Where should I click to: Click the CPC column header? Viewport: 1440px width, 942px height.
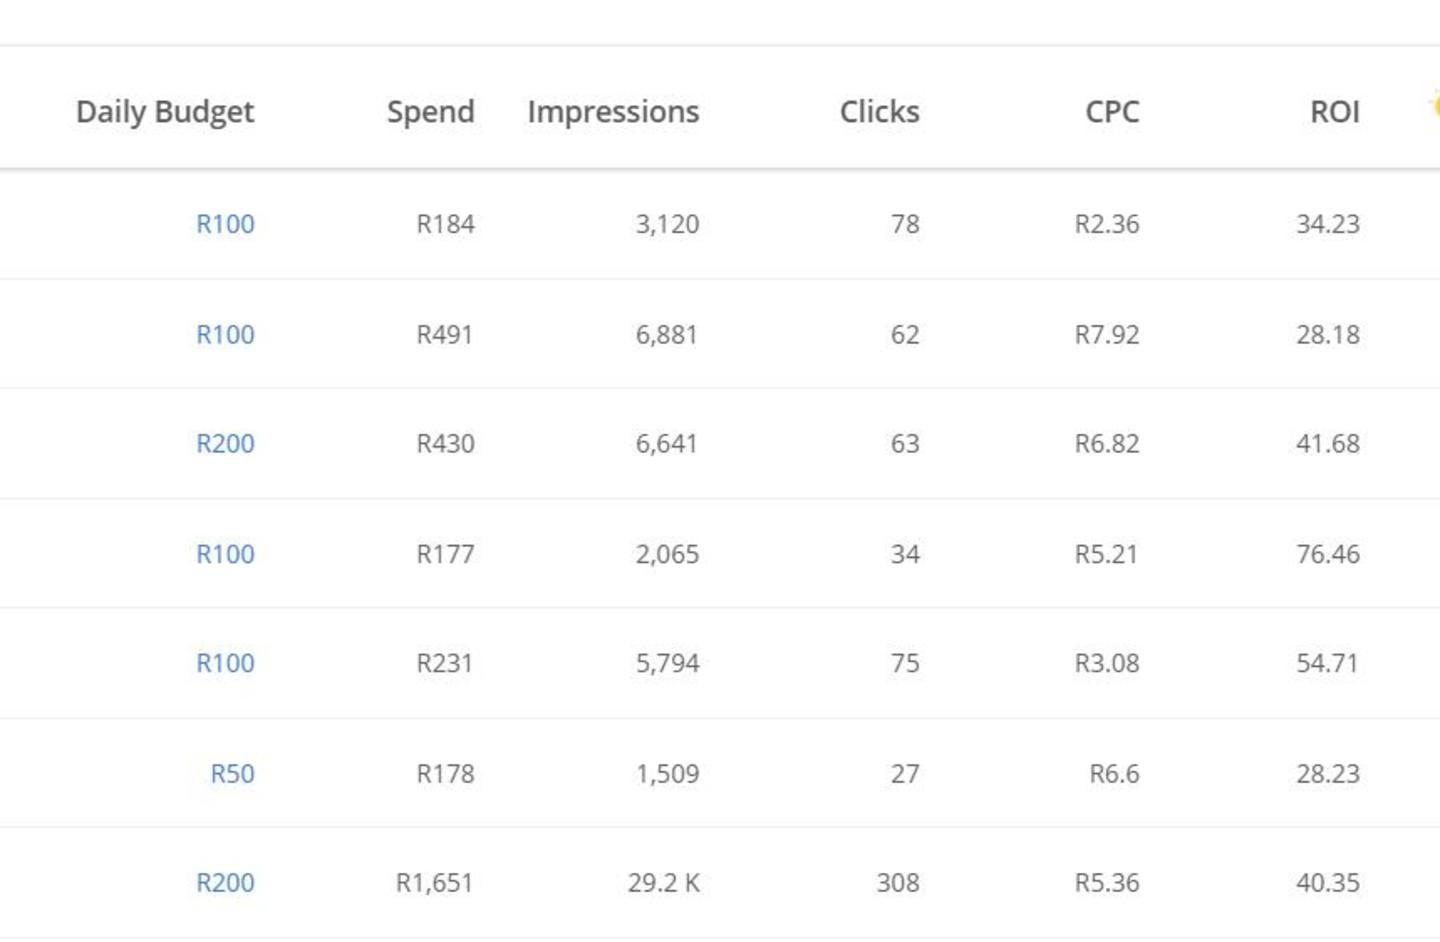[x=1112, y=111]
